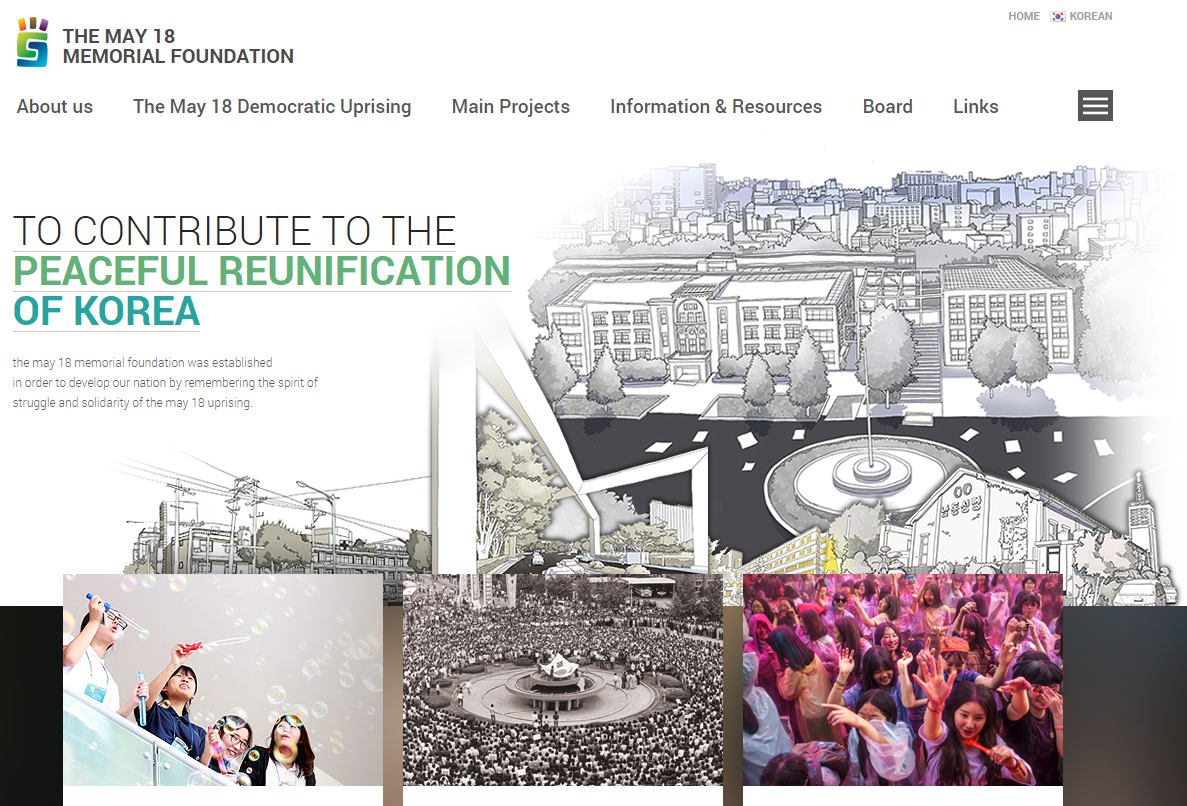This screenshot has width=1187, height=806.
Task: Open the children blowing bubbles photo
Action: pyautogui.click(x=223, y=680)
